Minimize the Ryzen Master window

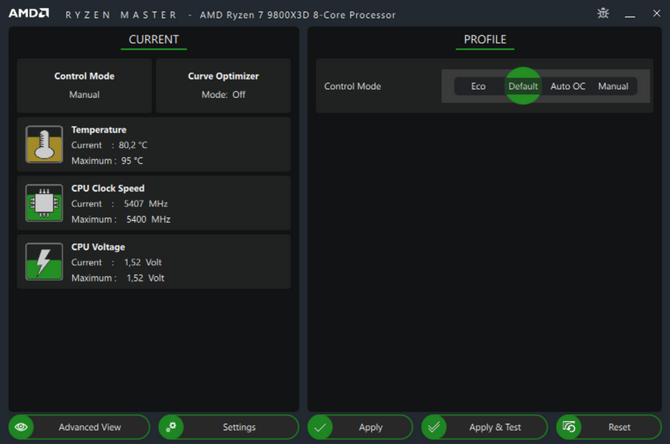629,14
